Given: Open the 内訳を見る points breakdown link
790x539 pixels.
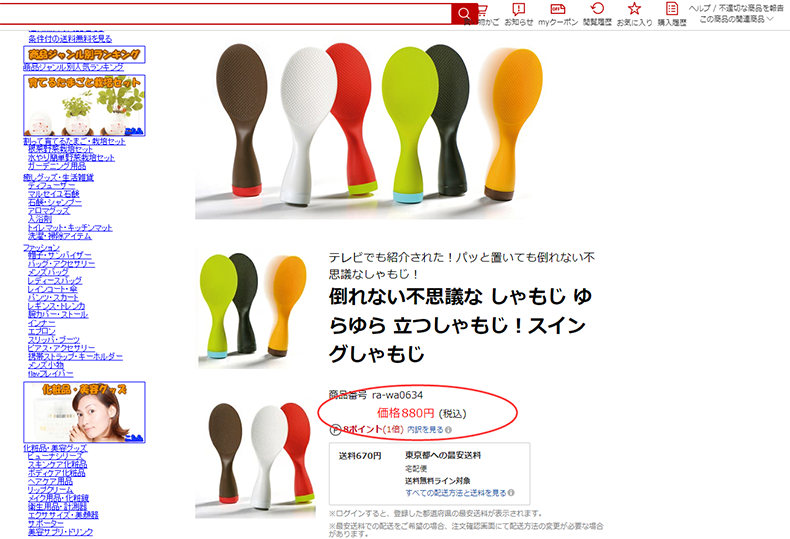Looking at the screenshot, I should (425, 430).
